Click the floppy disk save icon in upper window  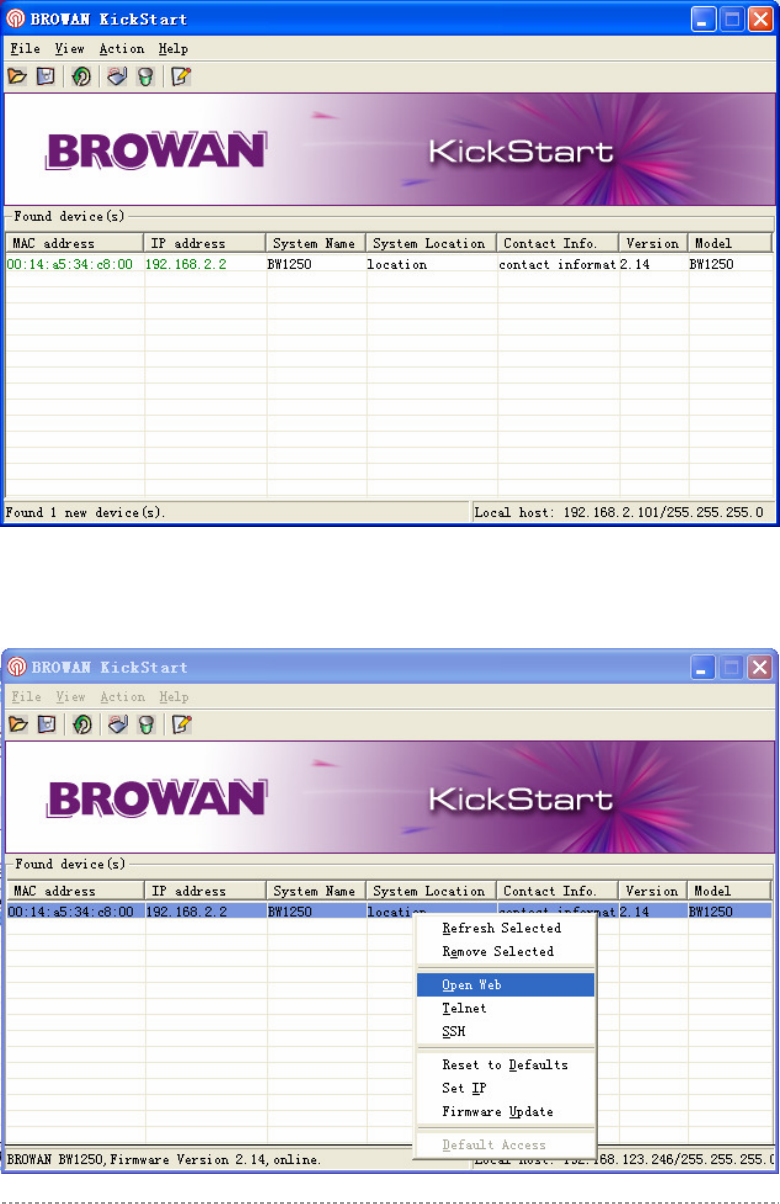pyautogui.click(x=45, y=76)
